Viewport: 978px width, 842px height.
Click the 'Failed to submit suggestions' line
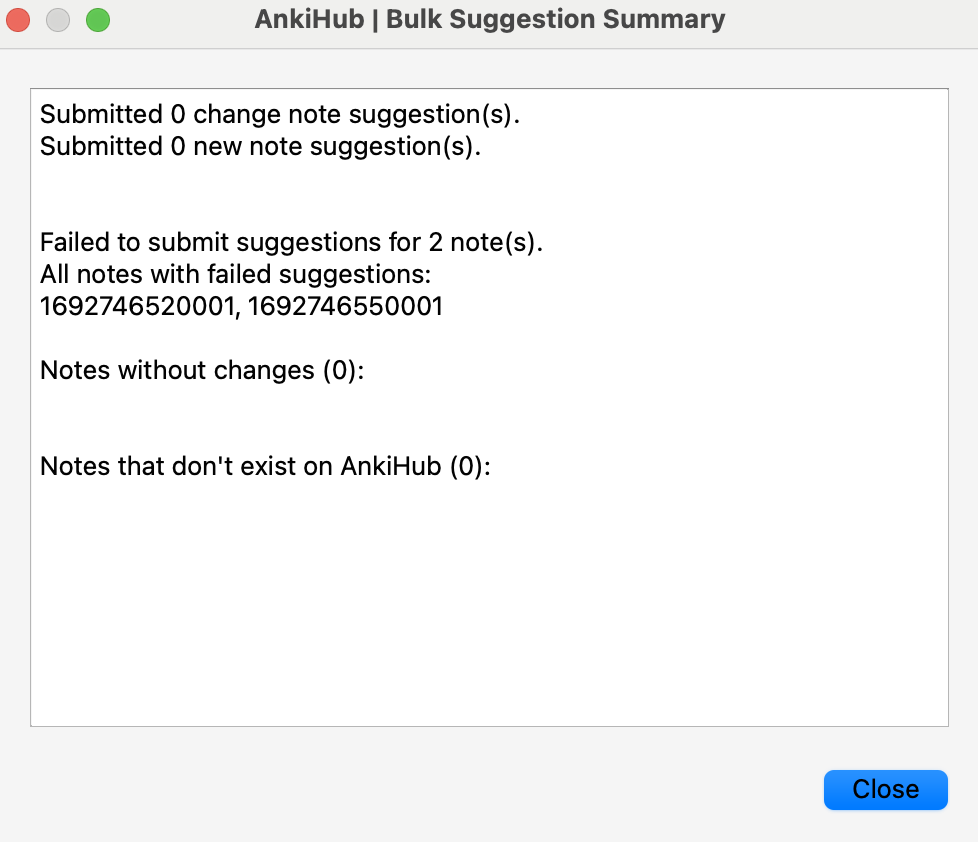(291, 243)
